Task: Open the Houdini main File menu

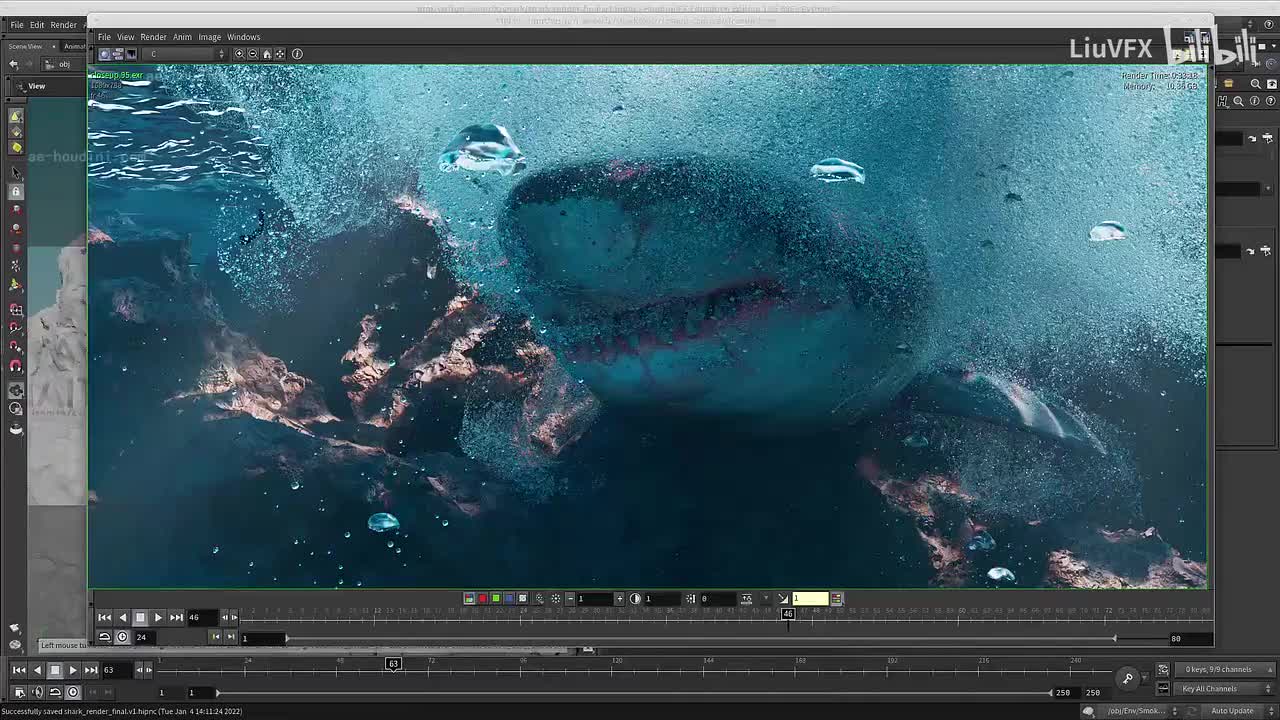Action: [17, 24]
